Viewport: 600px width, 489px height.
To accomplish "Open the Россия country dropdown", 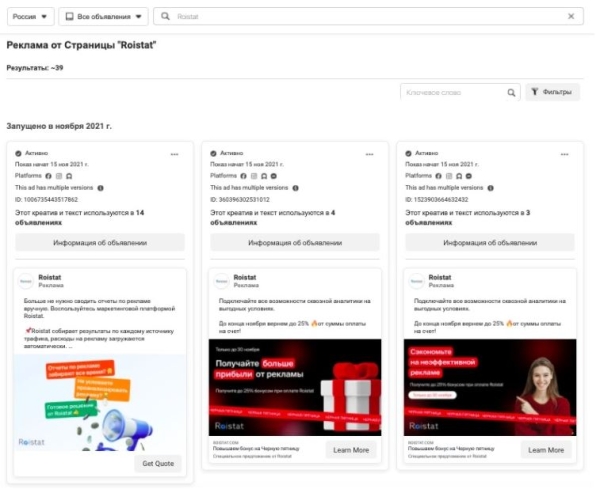I will coord(31,16).
